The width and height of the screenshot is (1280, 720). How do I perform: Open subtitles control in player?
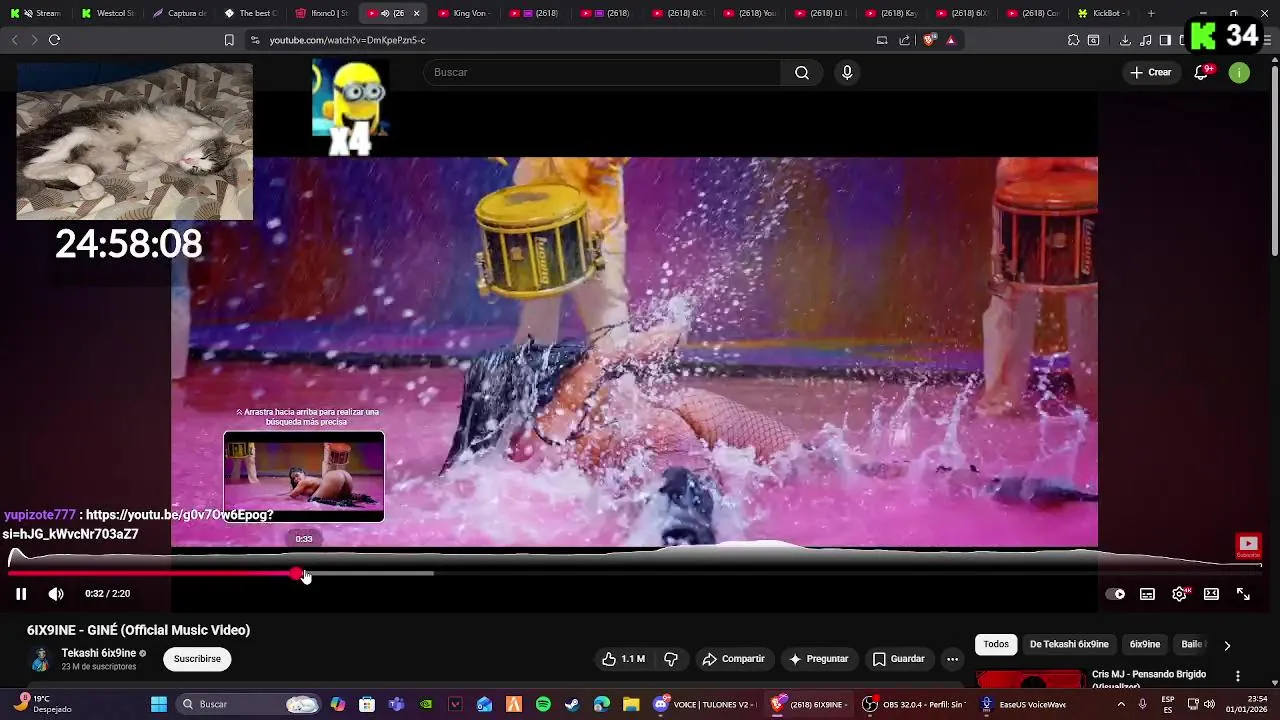point(1147,594)
